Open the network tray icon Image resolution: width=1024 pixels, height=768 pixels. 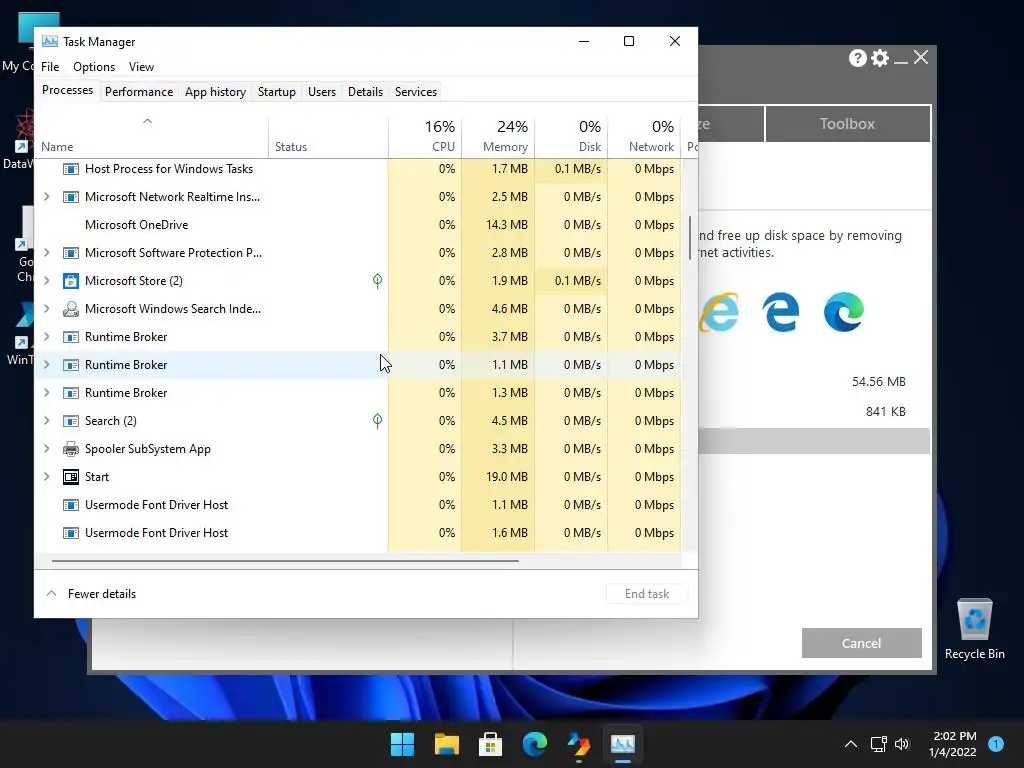[878, 744]
